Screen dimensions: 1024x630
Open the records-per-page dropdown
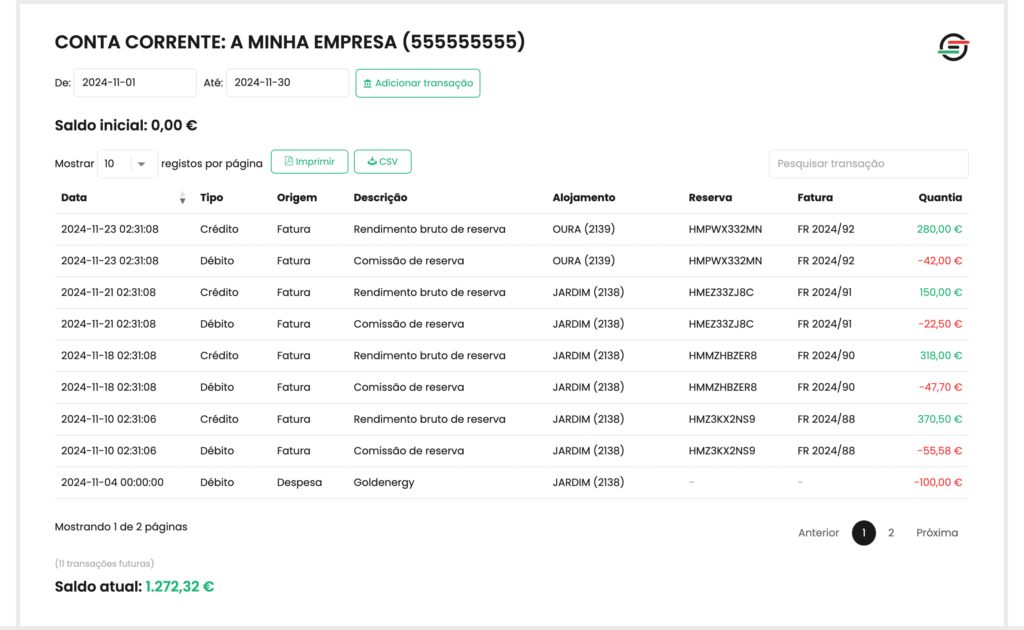pos(127,163)
